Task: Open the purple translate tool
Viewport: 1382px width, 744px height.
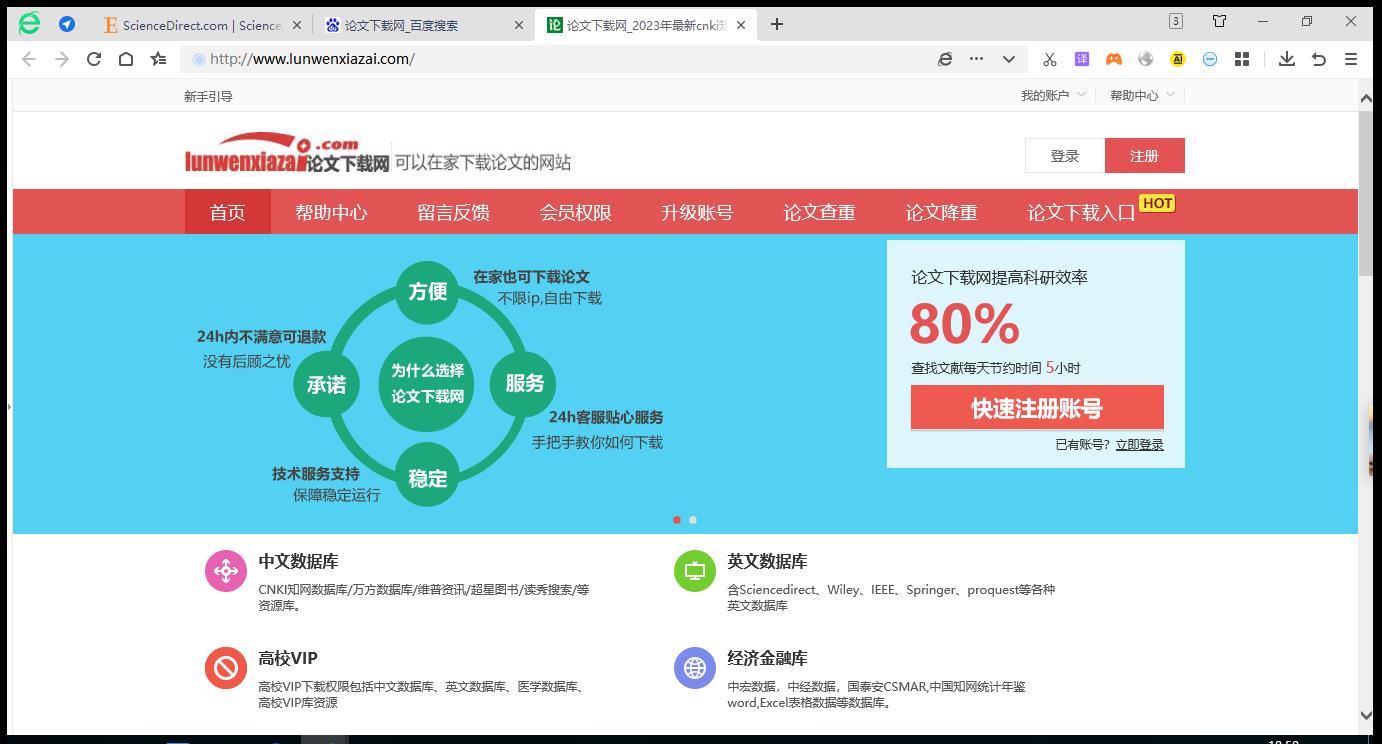Action: [x=1082, y=59]
